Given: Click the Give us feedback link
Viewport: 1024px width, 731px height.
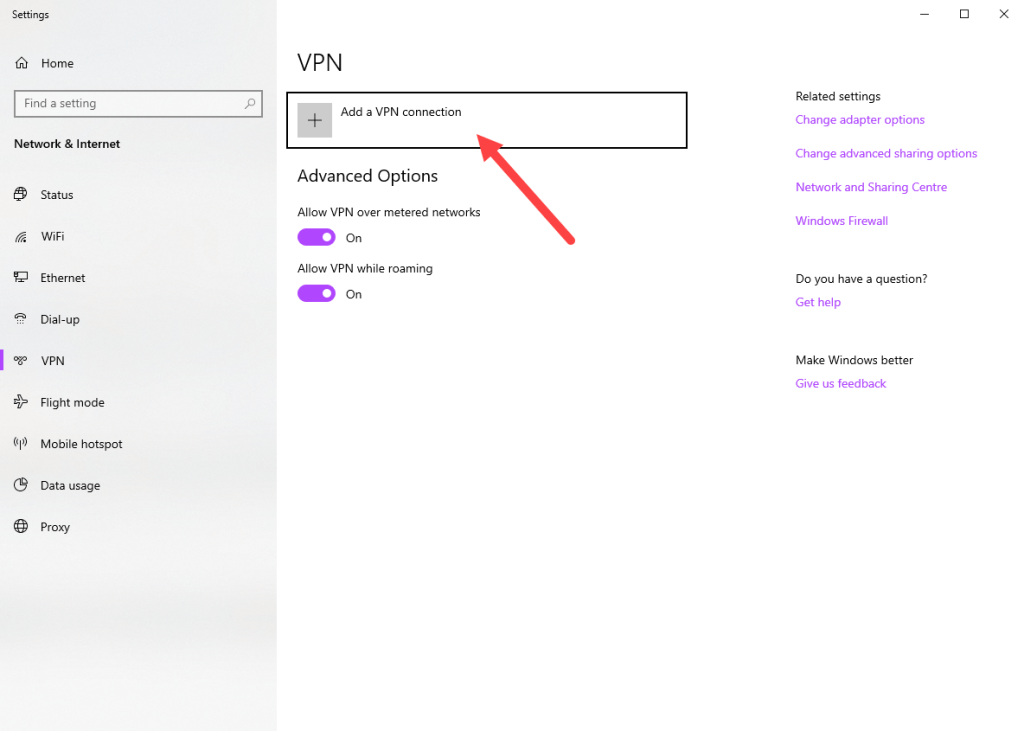Looking at the screenshot, I should click(840, 384).
